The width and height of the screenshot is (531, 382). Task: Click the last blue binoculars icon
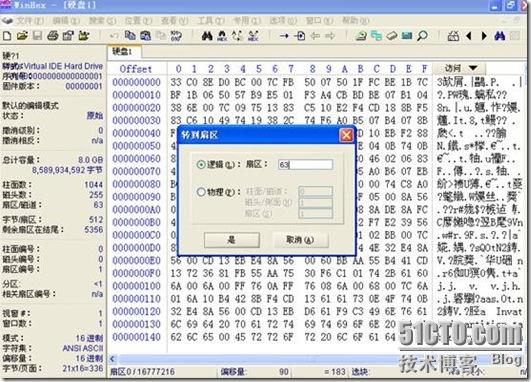(500, 36)
